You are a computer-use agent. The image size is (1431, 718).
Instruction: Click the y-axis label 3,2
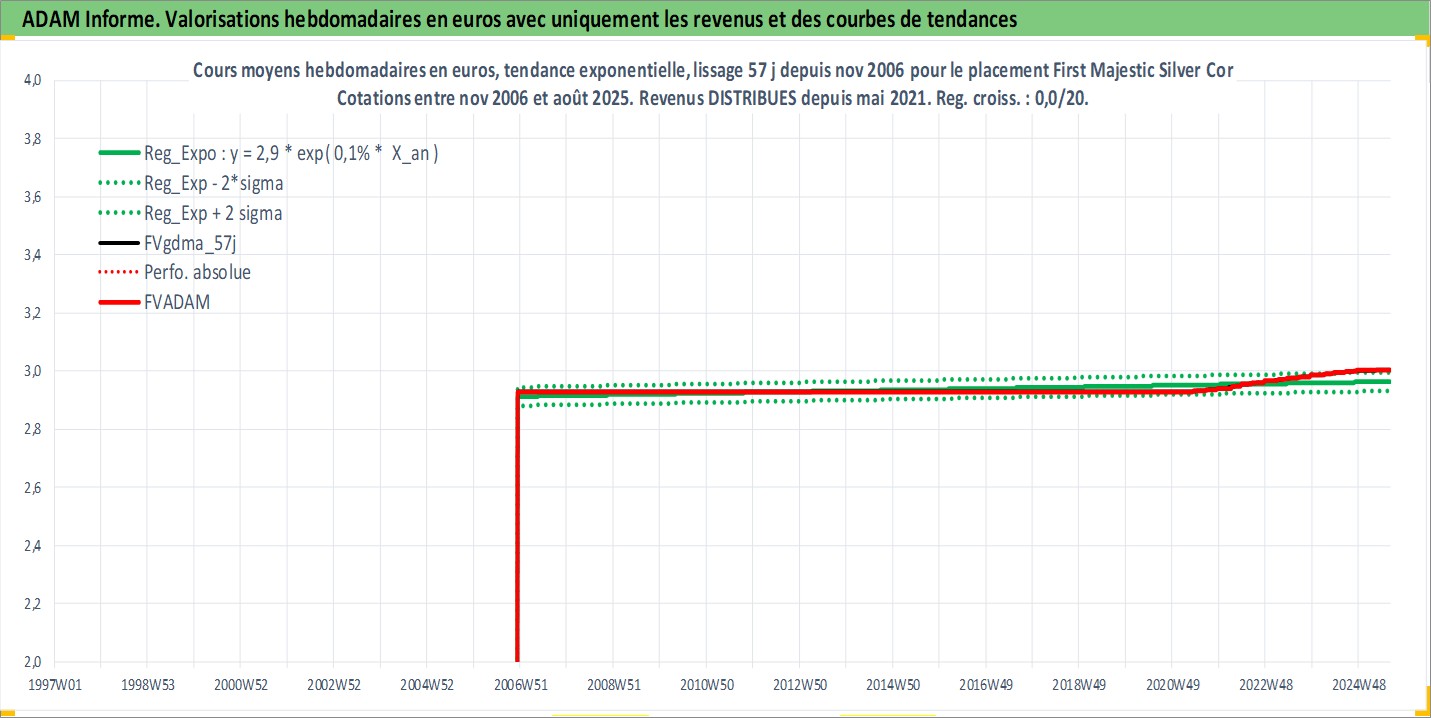[30, 313]
